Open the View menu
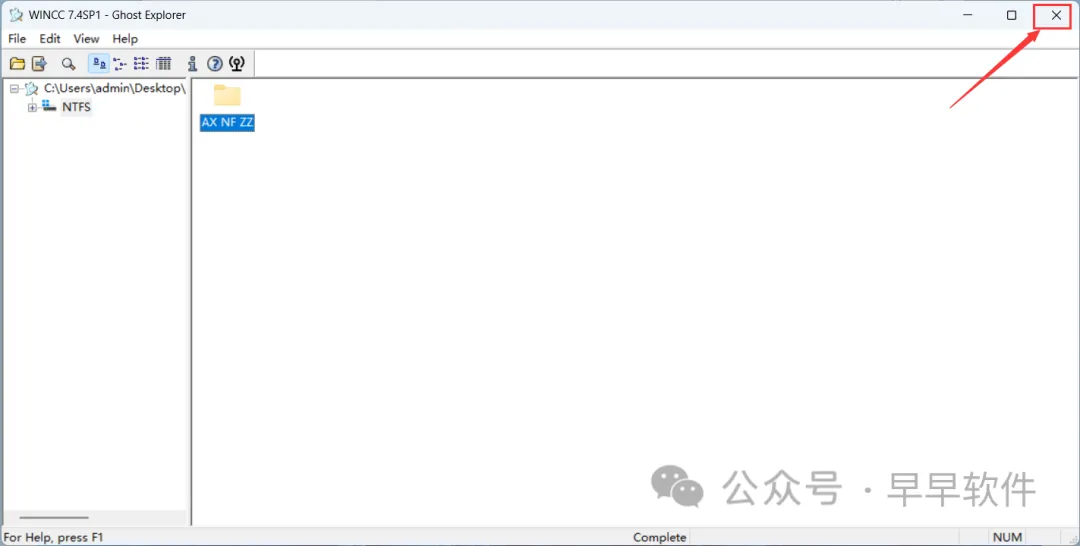The width and height of the screenshot is (1080, 546). click(86, 39)
